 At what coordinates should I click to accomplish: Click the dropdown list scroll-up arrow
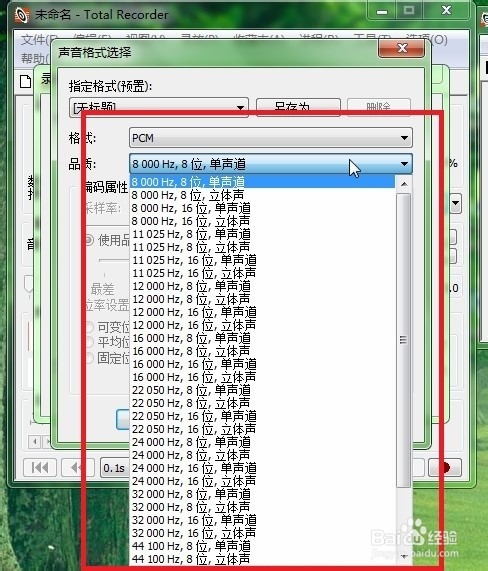click(404, 184)
